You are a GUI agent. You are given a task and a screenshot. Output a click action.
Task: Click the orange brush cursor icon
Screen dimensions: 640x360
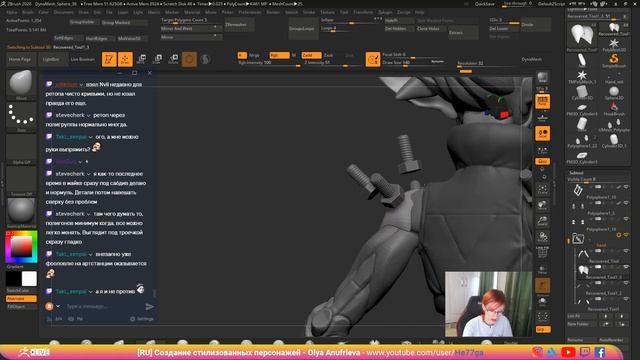373,60
